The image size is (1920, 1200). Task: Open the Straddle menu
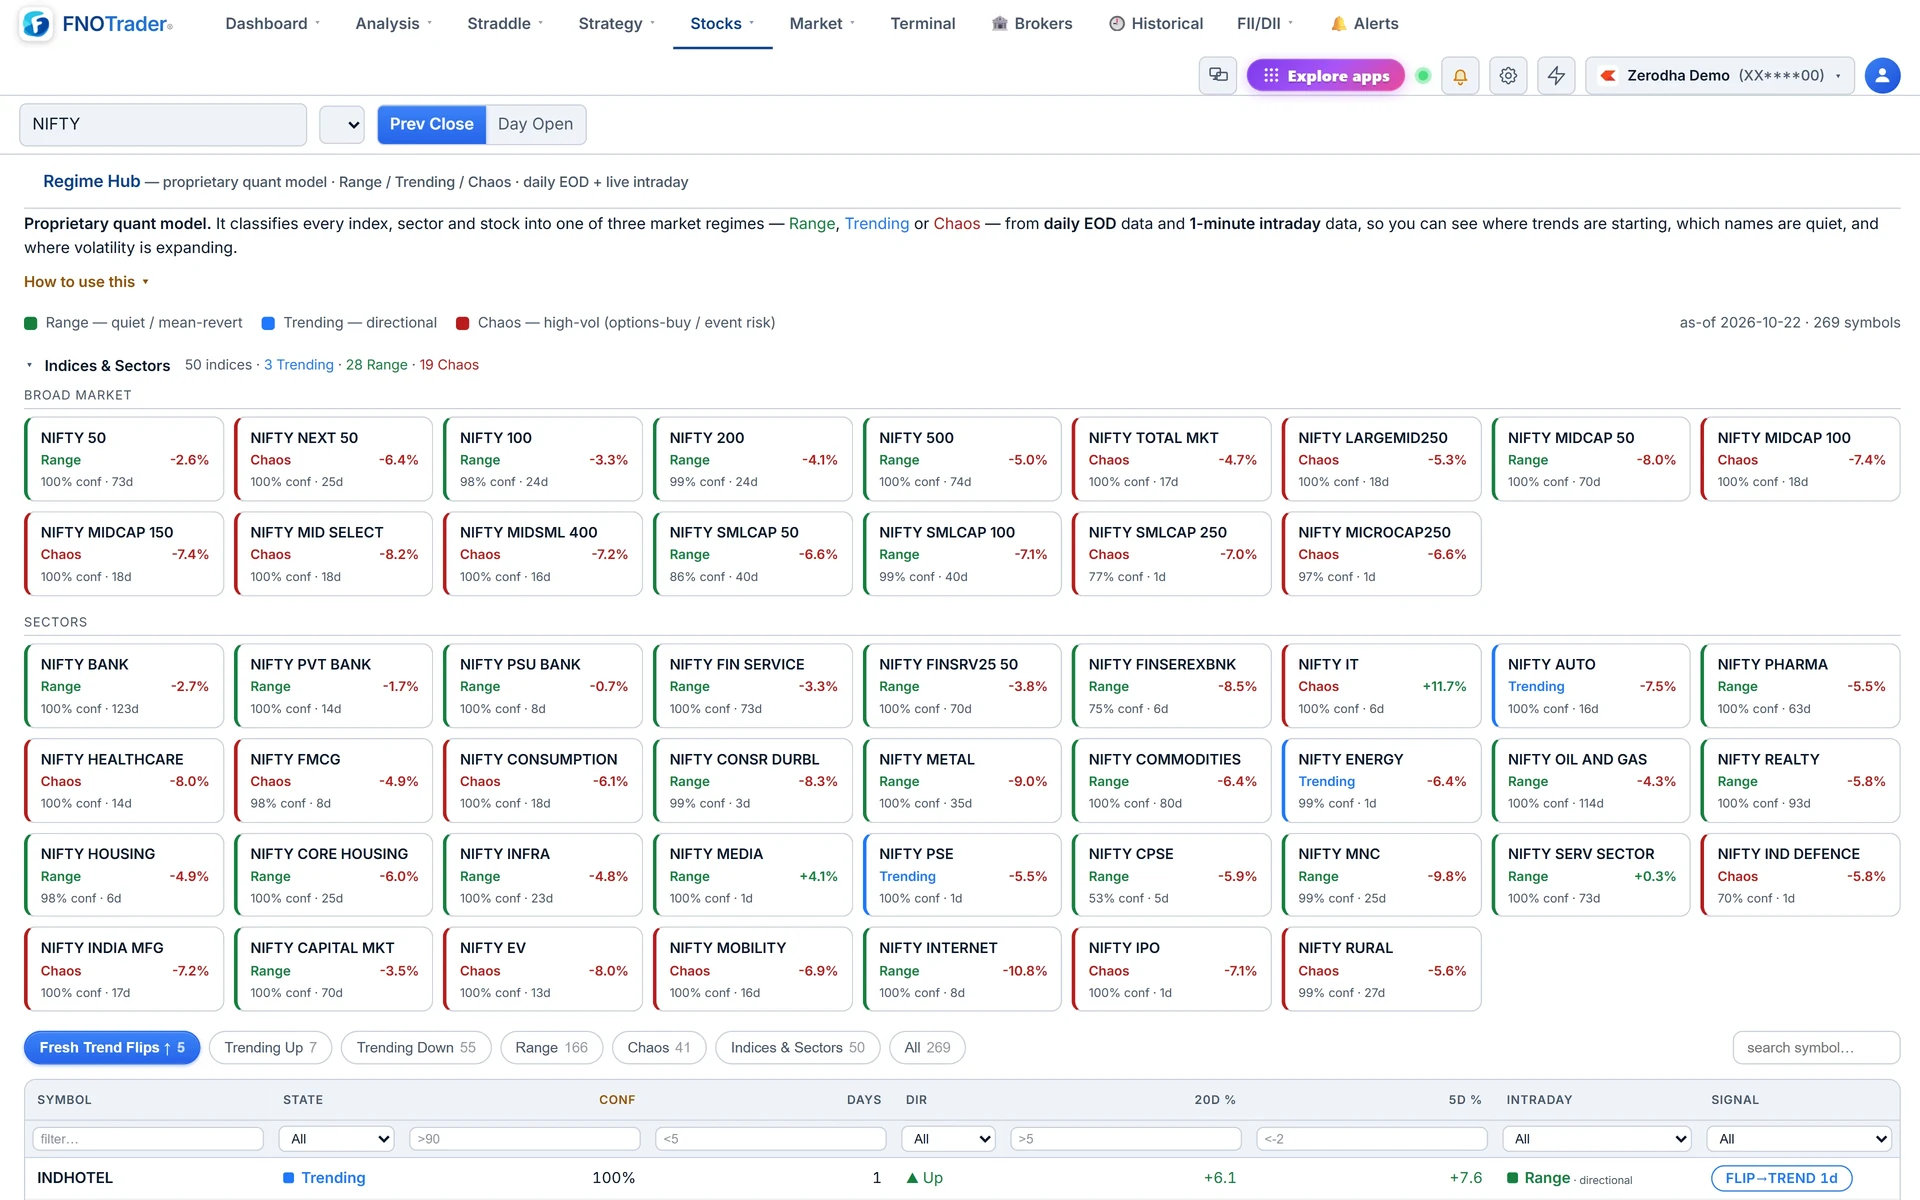505,24
